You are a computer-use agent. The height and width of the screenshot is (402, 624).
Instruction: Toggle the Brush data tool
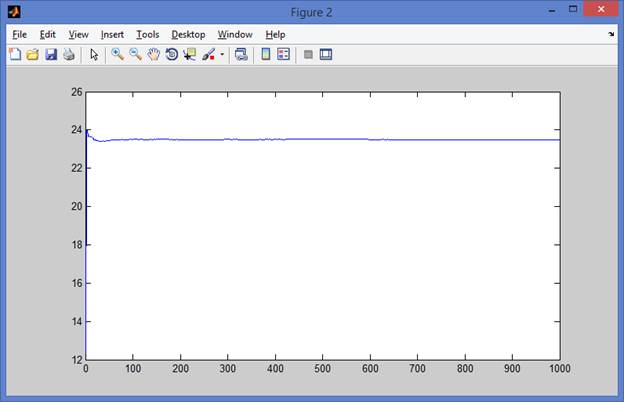click(x=209, y=54)
